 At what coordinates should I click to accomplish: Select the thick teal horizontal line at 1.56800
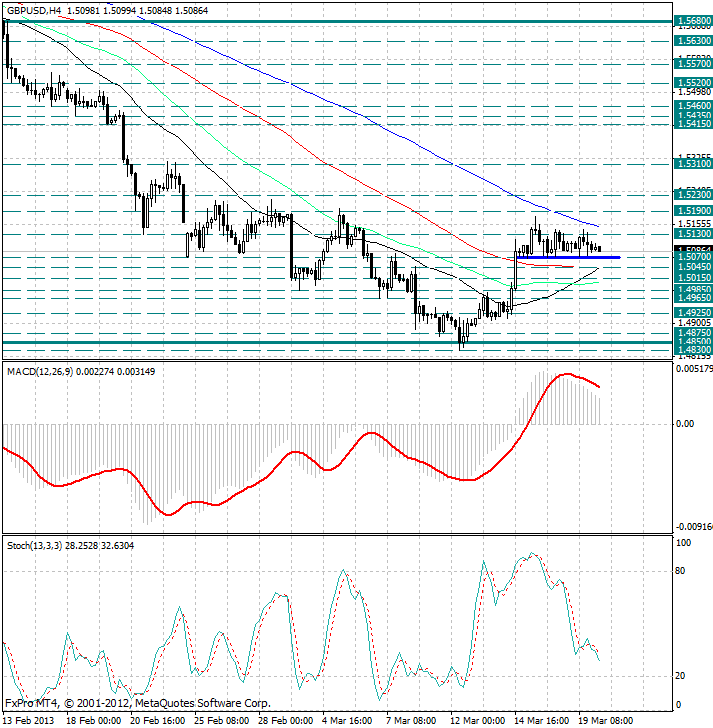337,21
